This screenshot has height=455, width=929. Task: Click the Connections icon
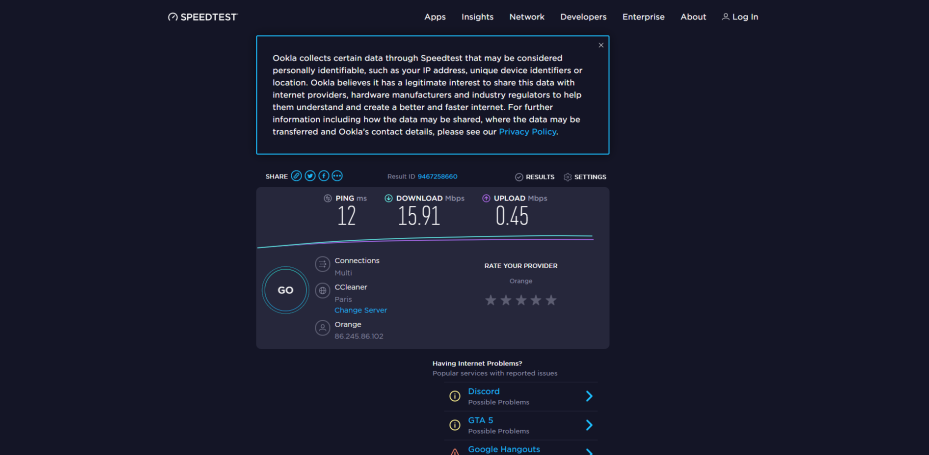click(x=322, y=264)
